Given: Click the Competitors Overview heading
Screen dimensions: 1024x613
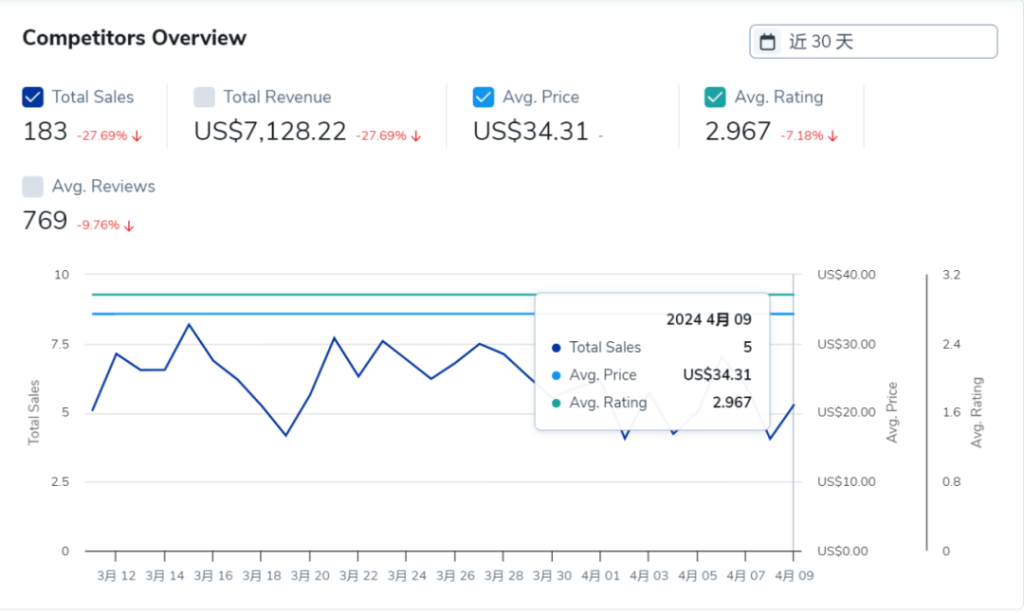Looking at the screenshot, I should (134, 38).
